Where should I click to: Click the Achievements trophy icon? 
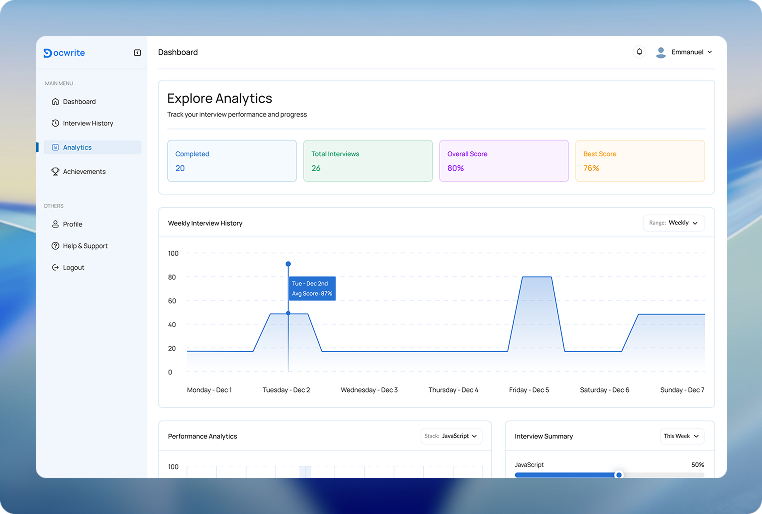55,171
